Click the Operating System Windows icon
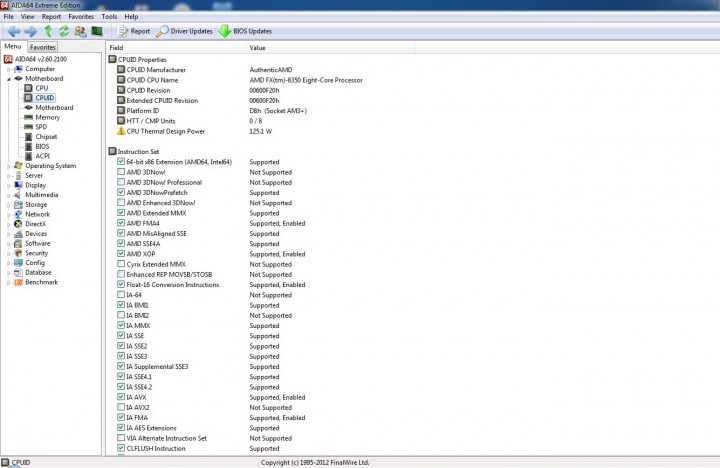This screenshot has height=468, width=720. 18,165
